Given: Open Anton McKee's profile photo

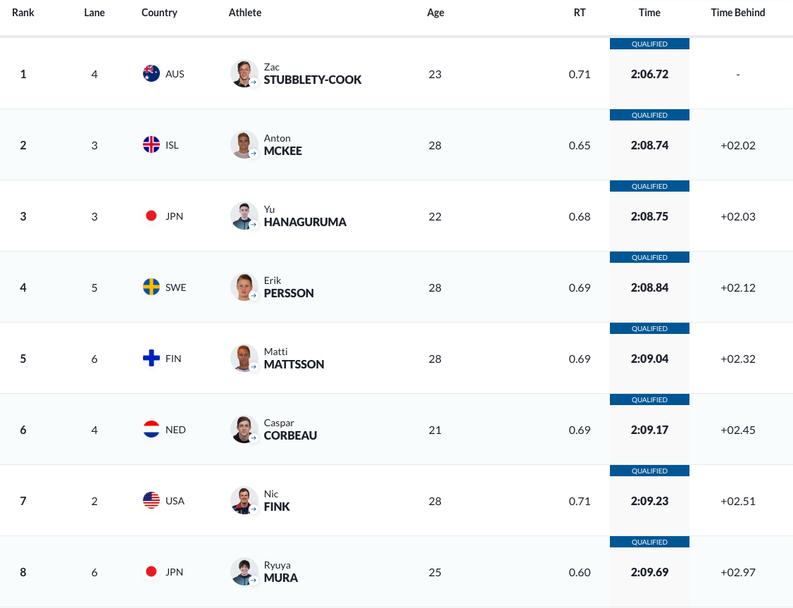Looking at the screenshot, I should (x=244, y=145).
